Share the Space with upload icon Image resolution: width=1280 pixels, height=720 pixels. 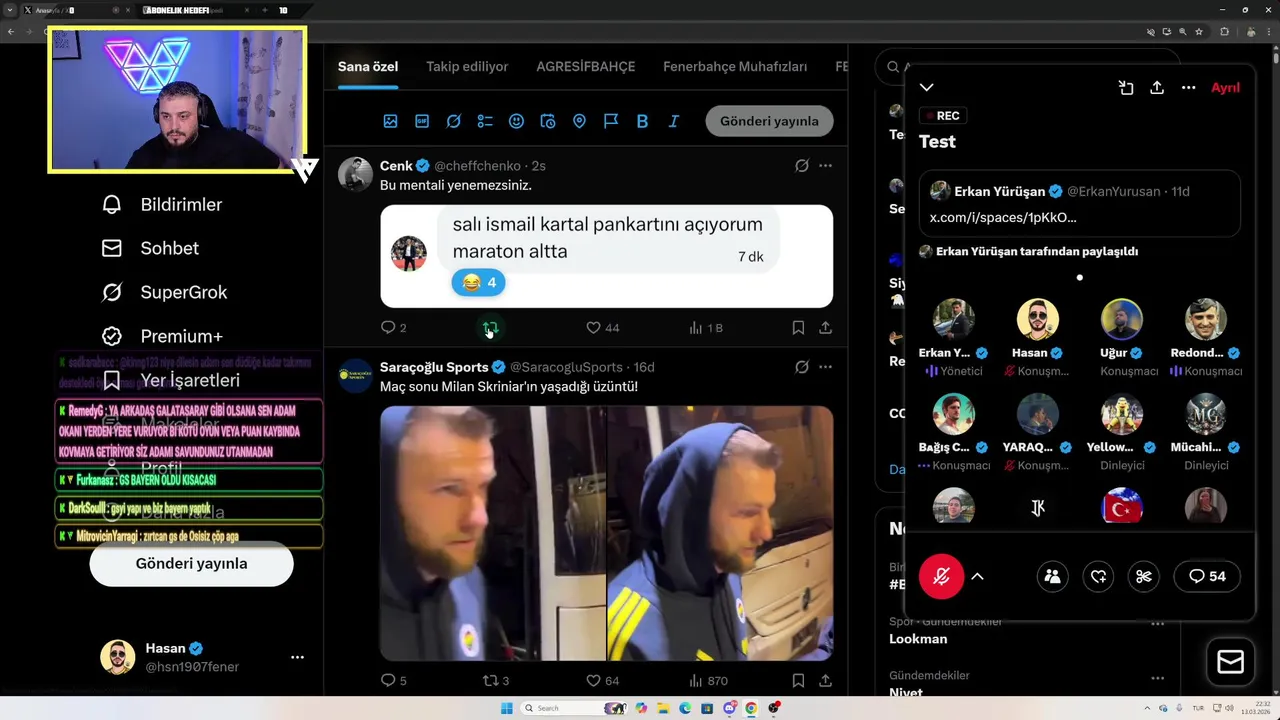(1157, 88)
